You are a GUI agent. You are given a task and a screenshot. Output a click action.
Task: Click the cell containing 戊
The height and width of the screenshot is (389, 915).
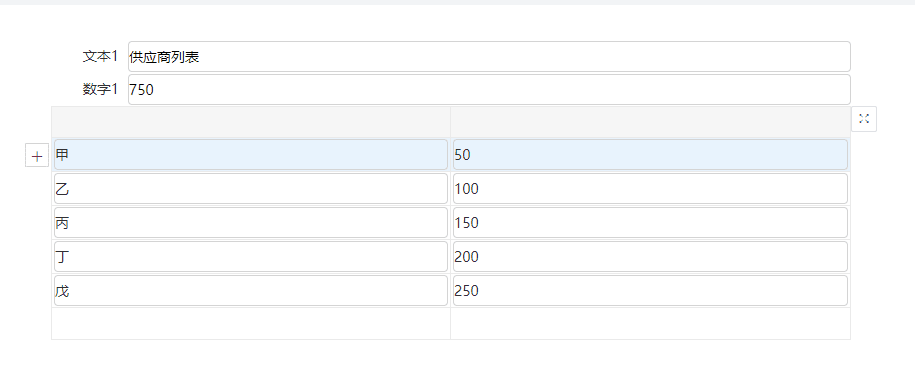(251, 290)
